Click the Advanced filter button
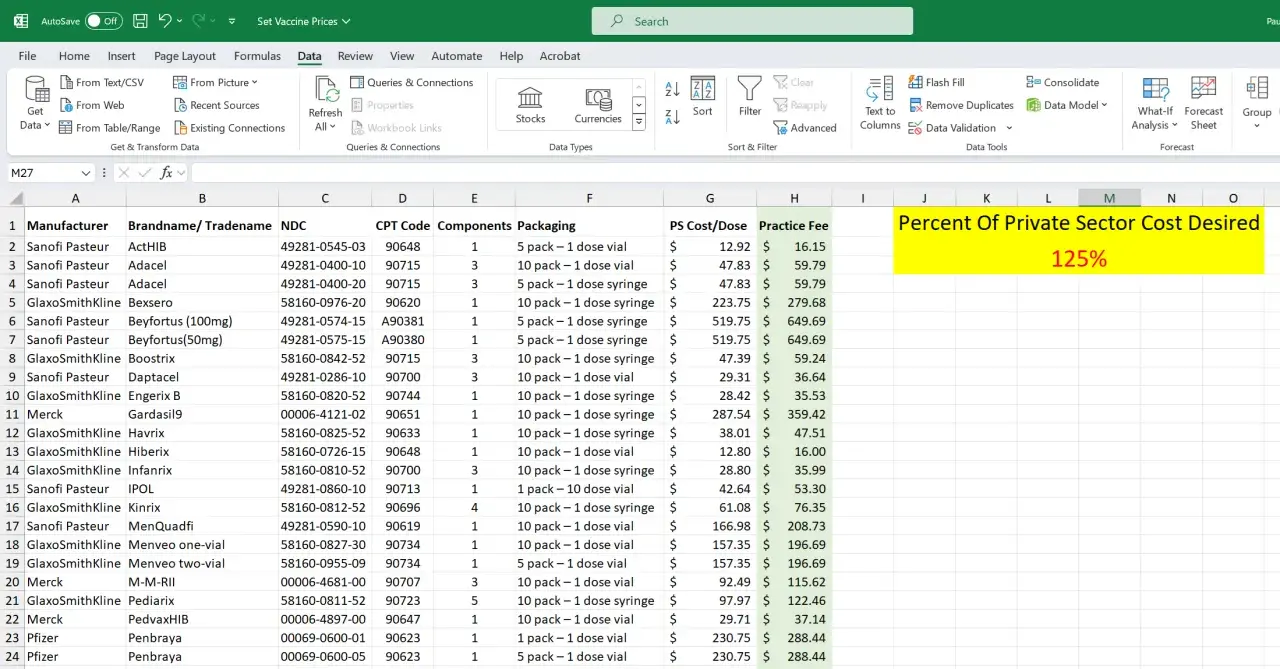This screenshot has height=669, width=1280. (805, 128)
